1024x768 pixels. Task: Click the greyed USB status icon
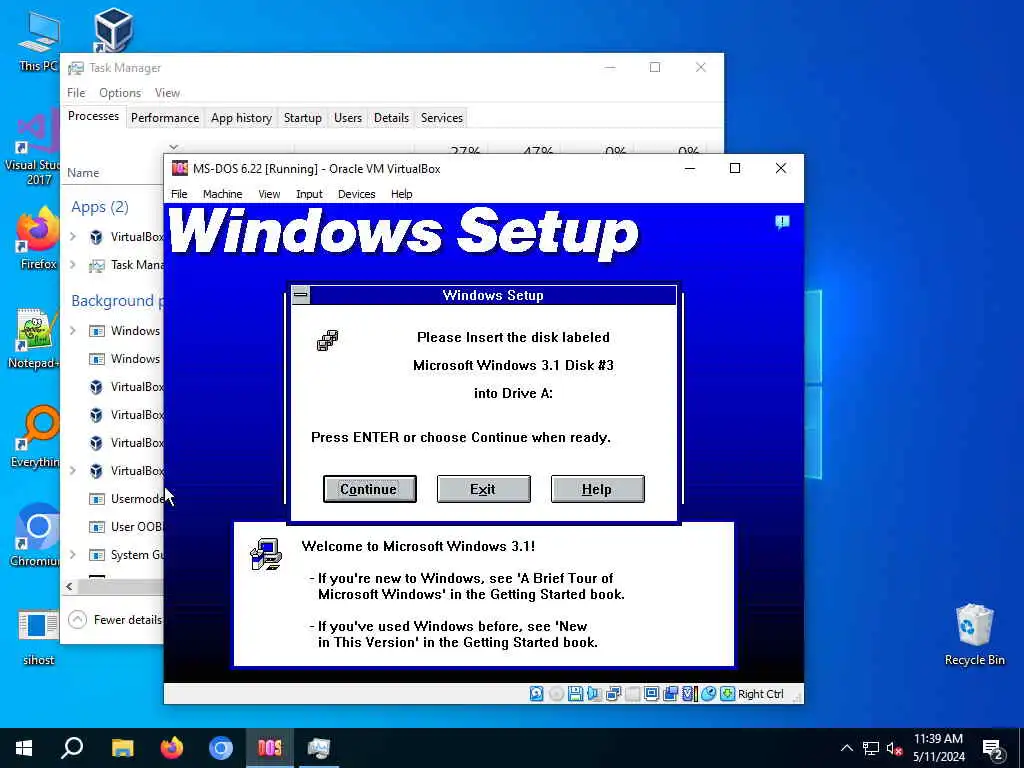click(x=632, y=694)
